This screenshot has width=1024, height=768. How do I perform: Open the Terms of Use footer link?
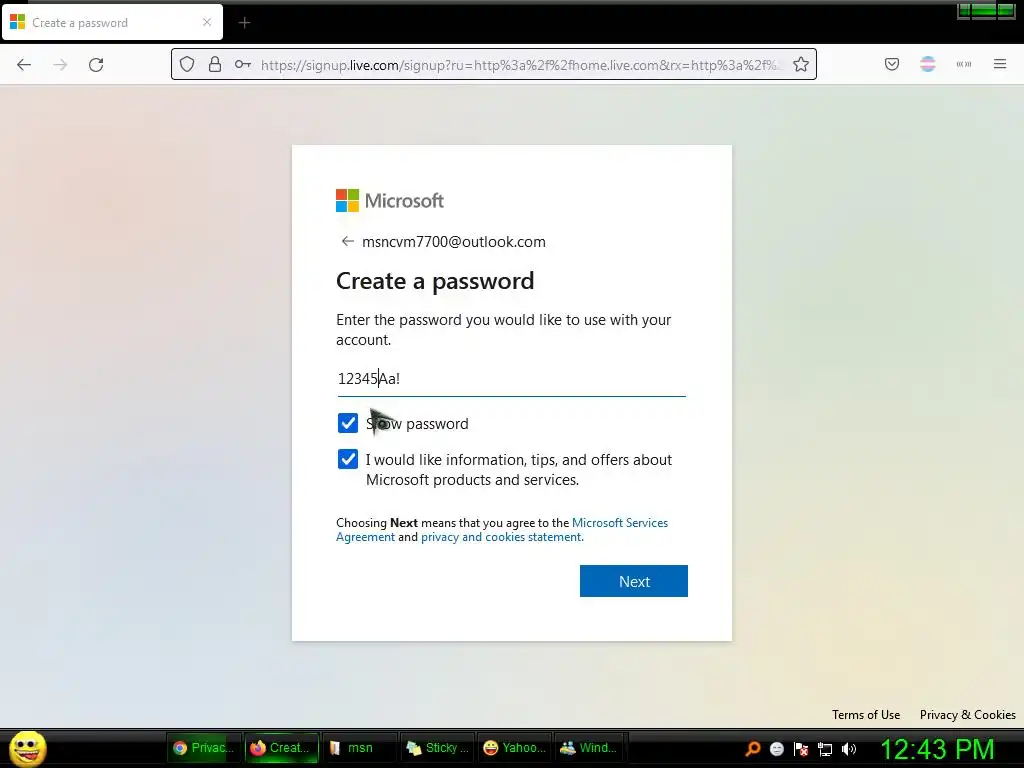pos(866,714)
